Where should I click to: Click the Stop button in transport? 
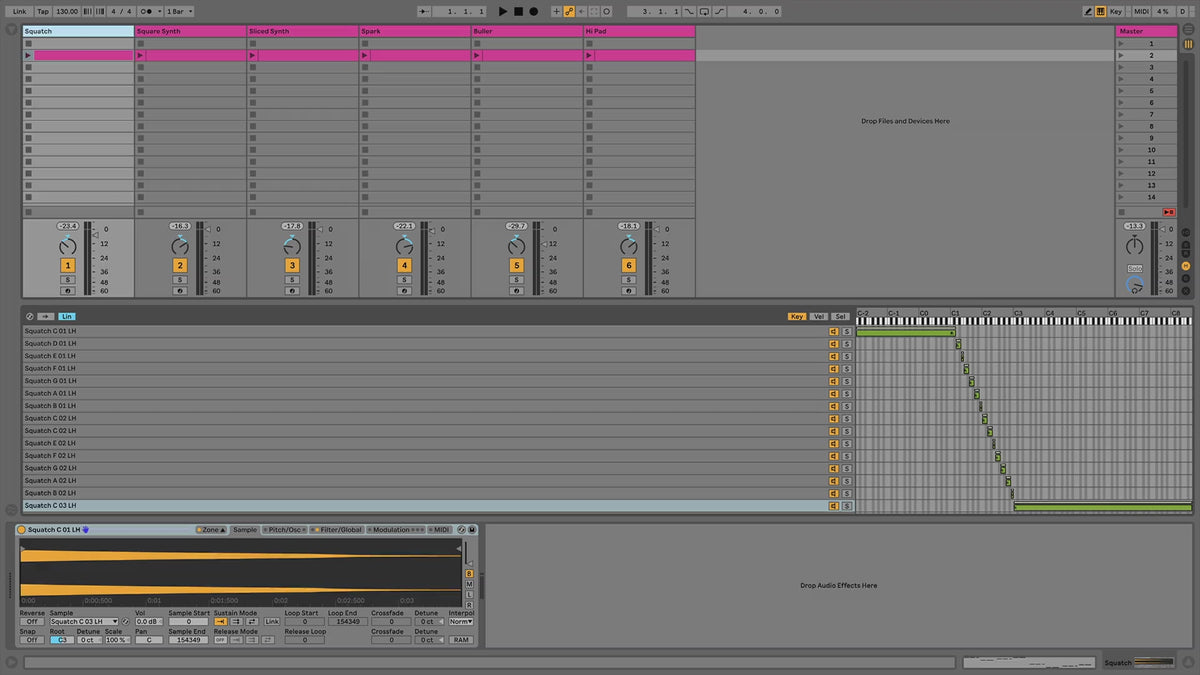coord(518,11)
